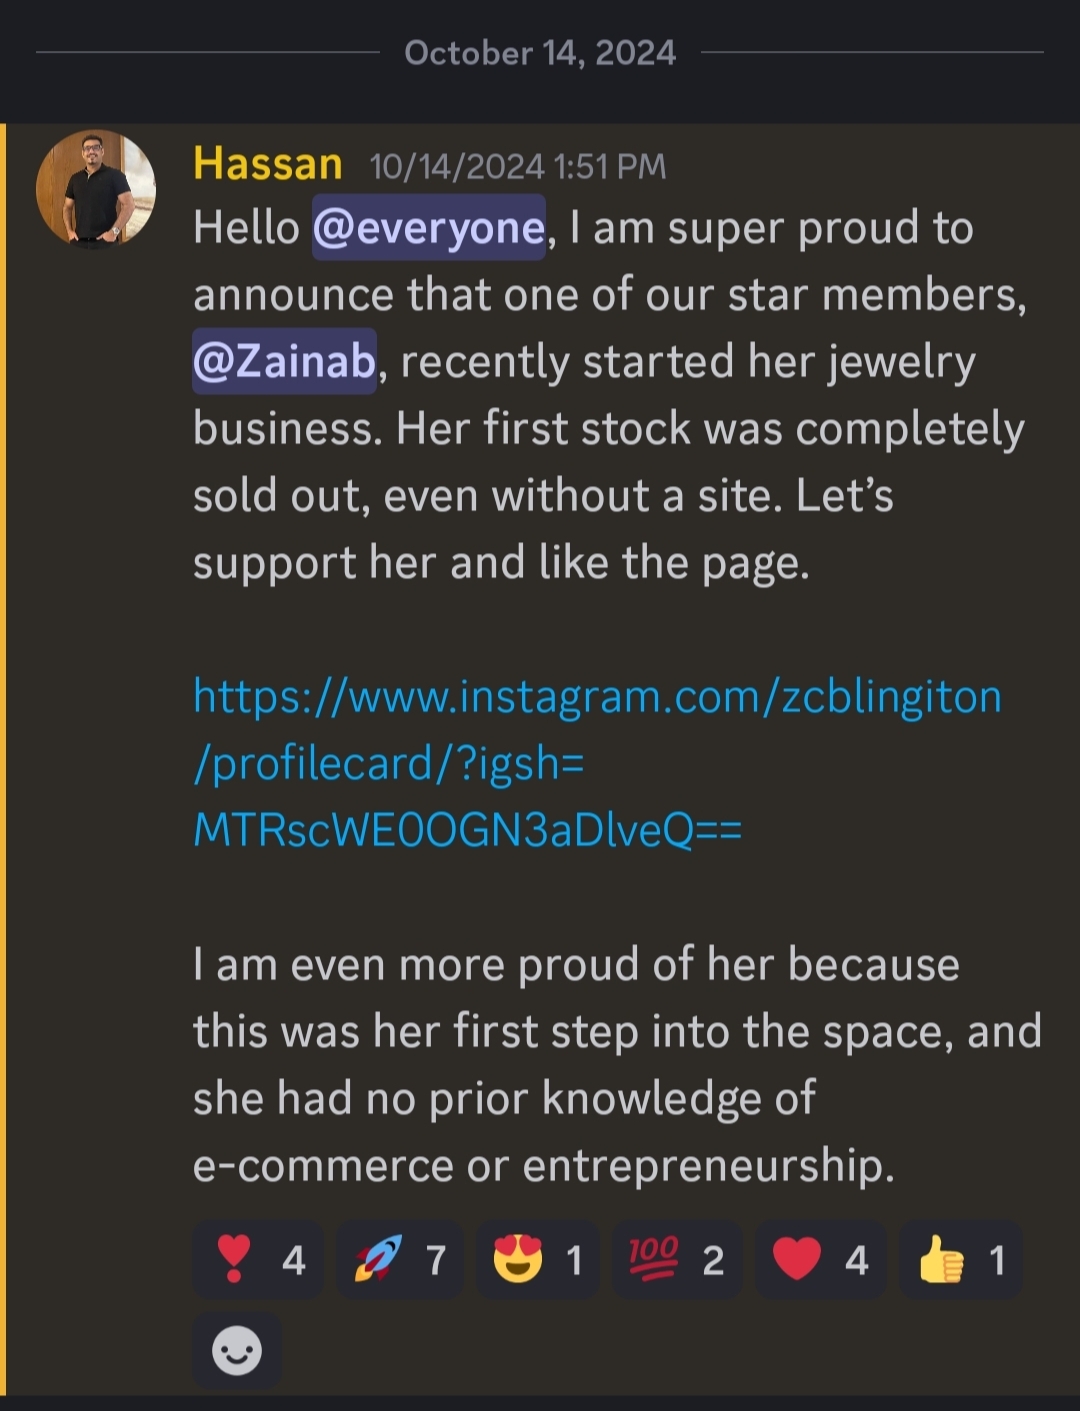
Task: Toggle the thumbs up reaction
Action: click(x=960, y=1259)
